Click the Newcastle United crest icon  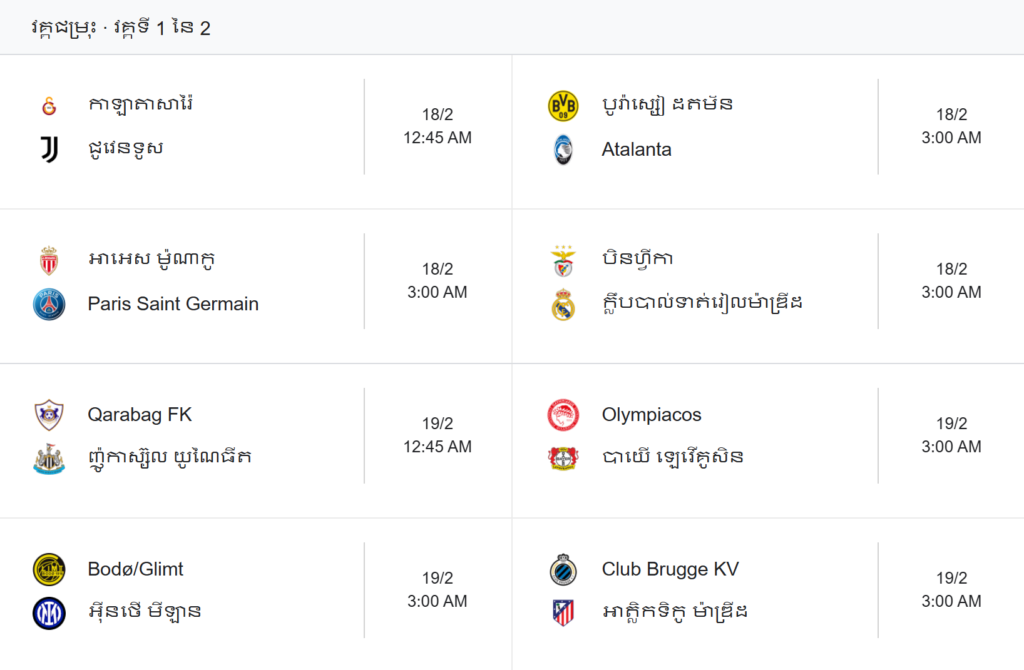coord(49,459)
